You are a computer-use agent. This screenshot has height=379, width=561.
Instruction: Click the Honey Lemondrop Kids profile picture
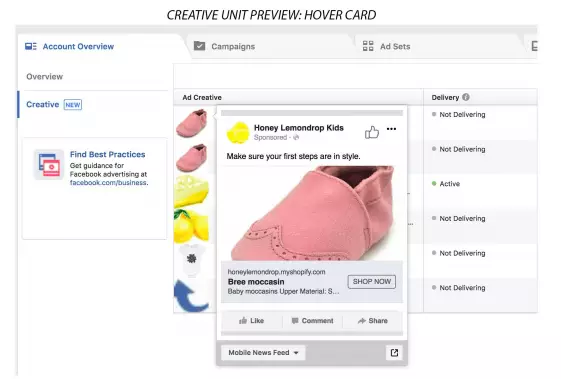tap(238, 133)
